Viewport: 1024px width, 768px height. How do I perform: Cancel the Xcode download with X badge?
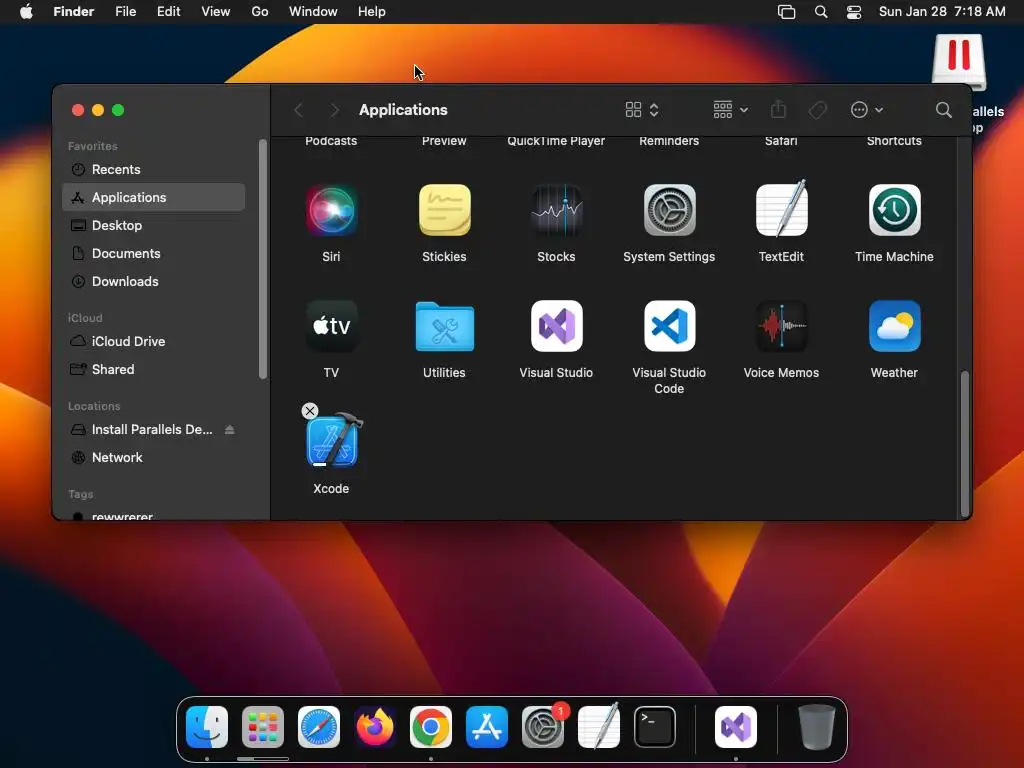tap(310, 411)
